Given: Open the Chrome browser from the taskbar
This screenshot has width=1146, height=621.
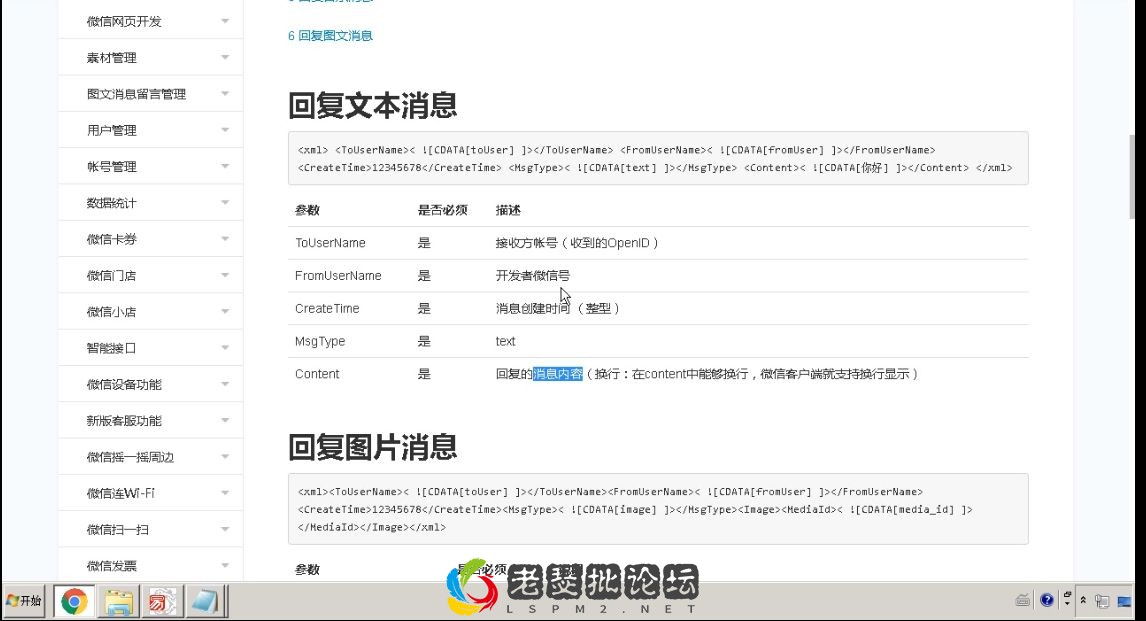Looking at the screenshot, I should pyautogui.click(x=74, y=601).
